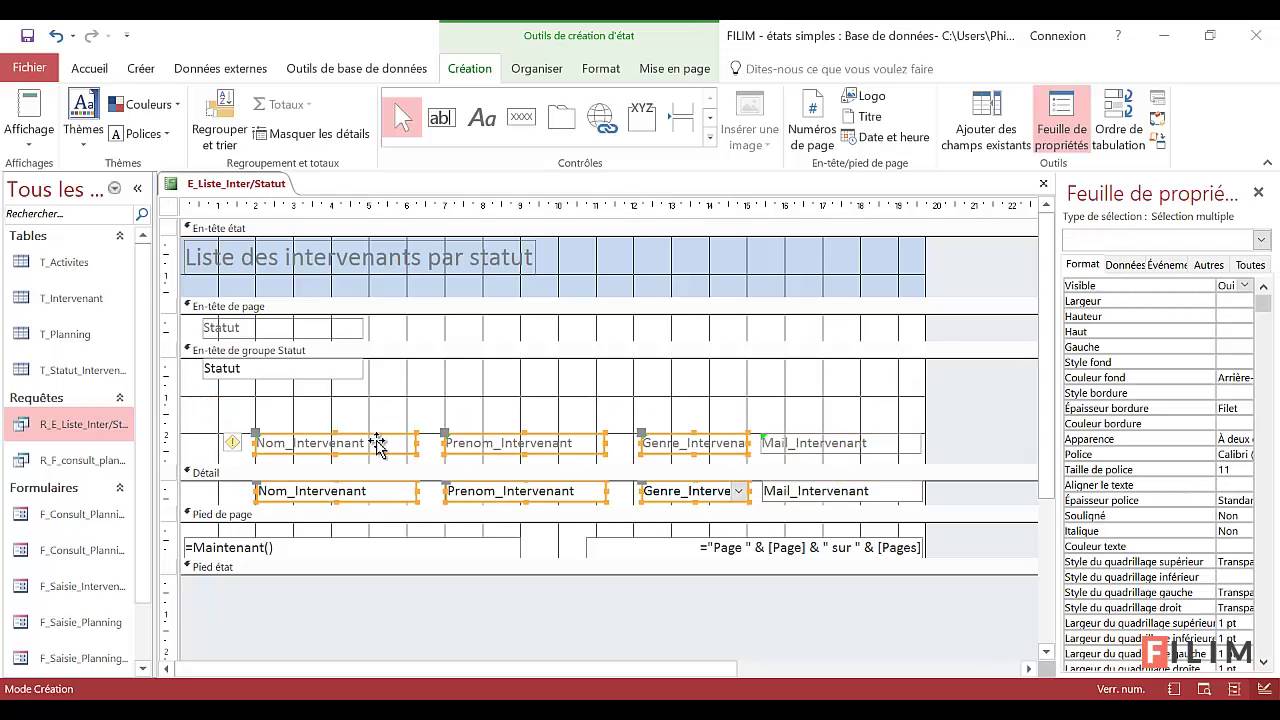The height and width of the screenshot is (720, 1280).
Task: Insert a Titre in the report
Action: pyautogui.click(x=862, y=116)
